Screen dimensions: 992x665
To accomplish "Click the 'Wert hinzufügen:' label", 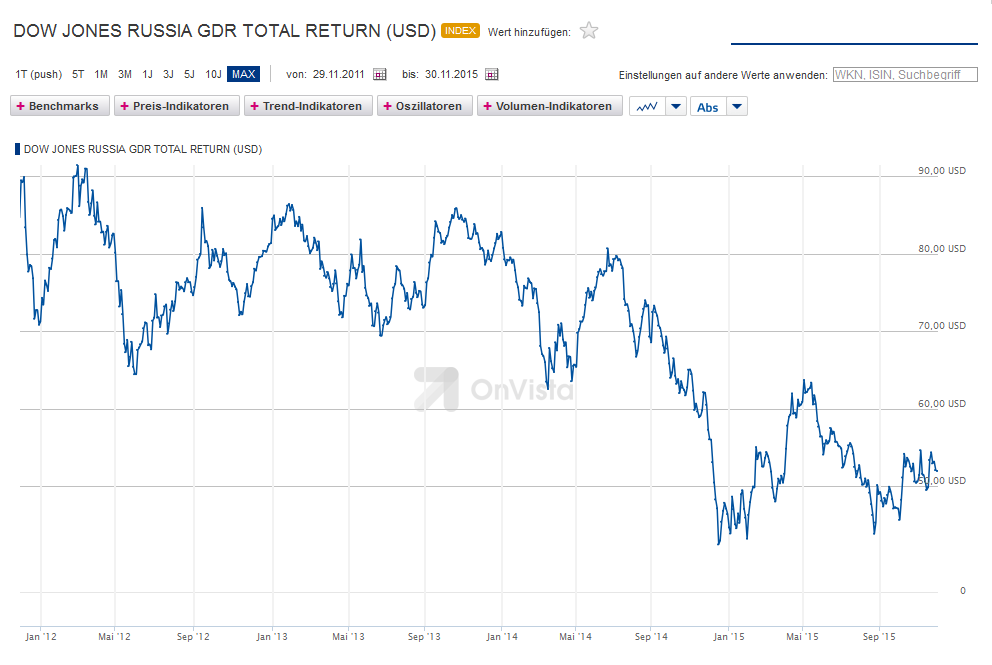I will coord(529,32).
